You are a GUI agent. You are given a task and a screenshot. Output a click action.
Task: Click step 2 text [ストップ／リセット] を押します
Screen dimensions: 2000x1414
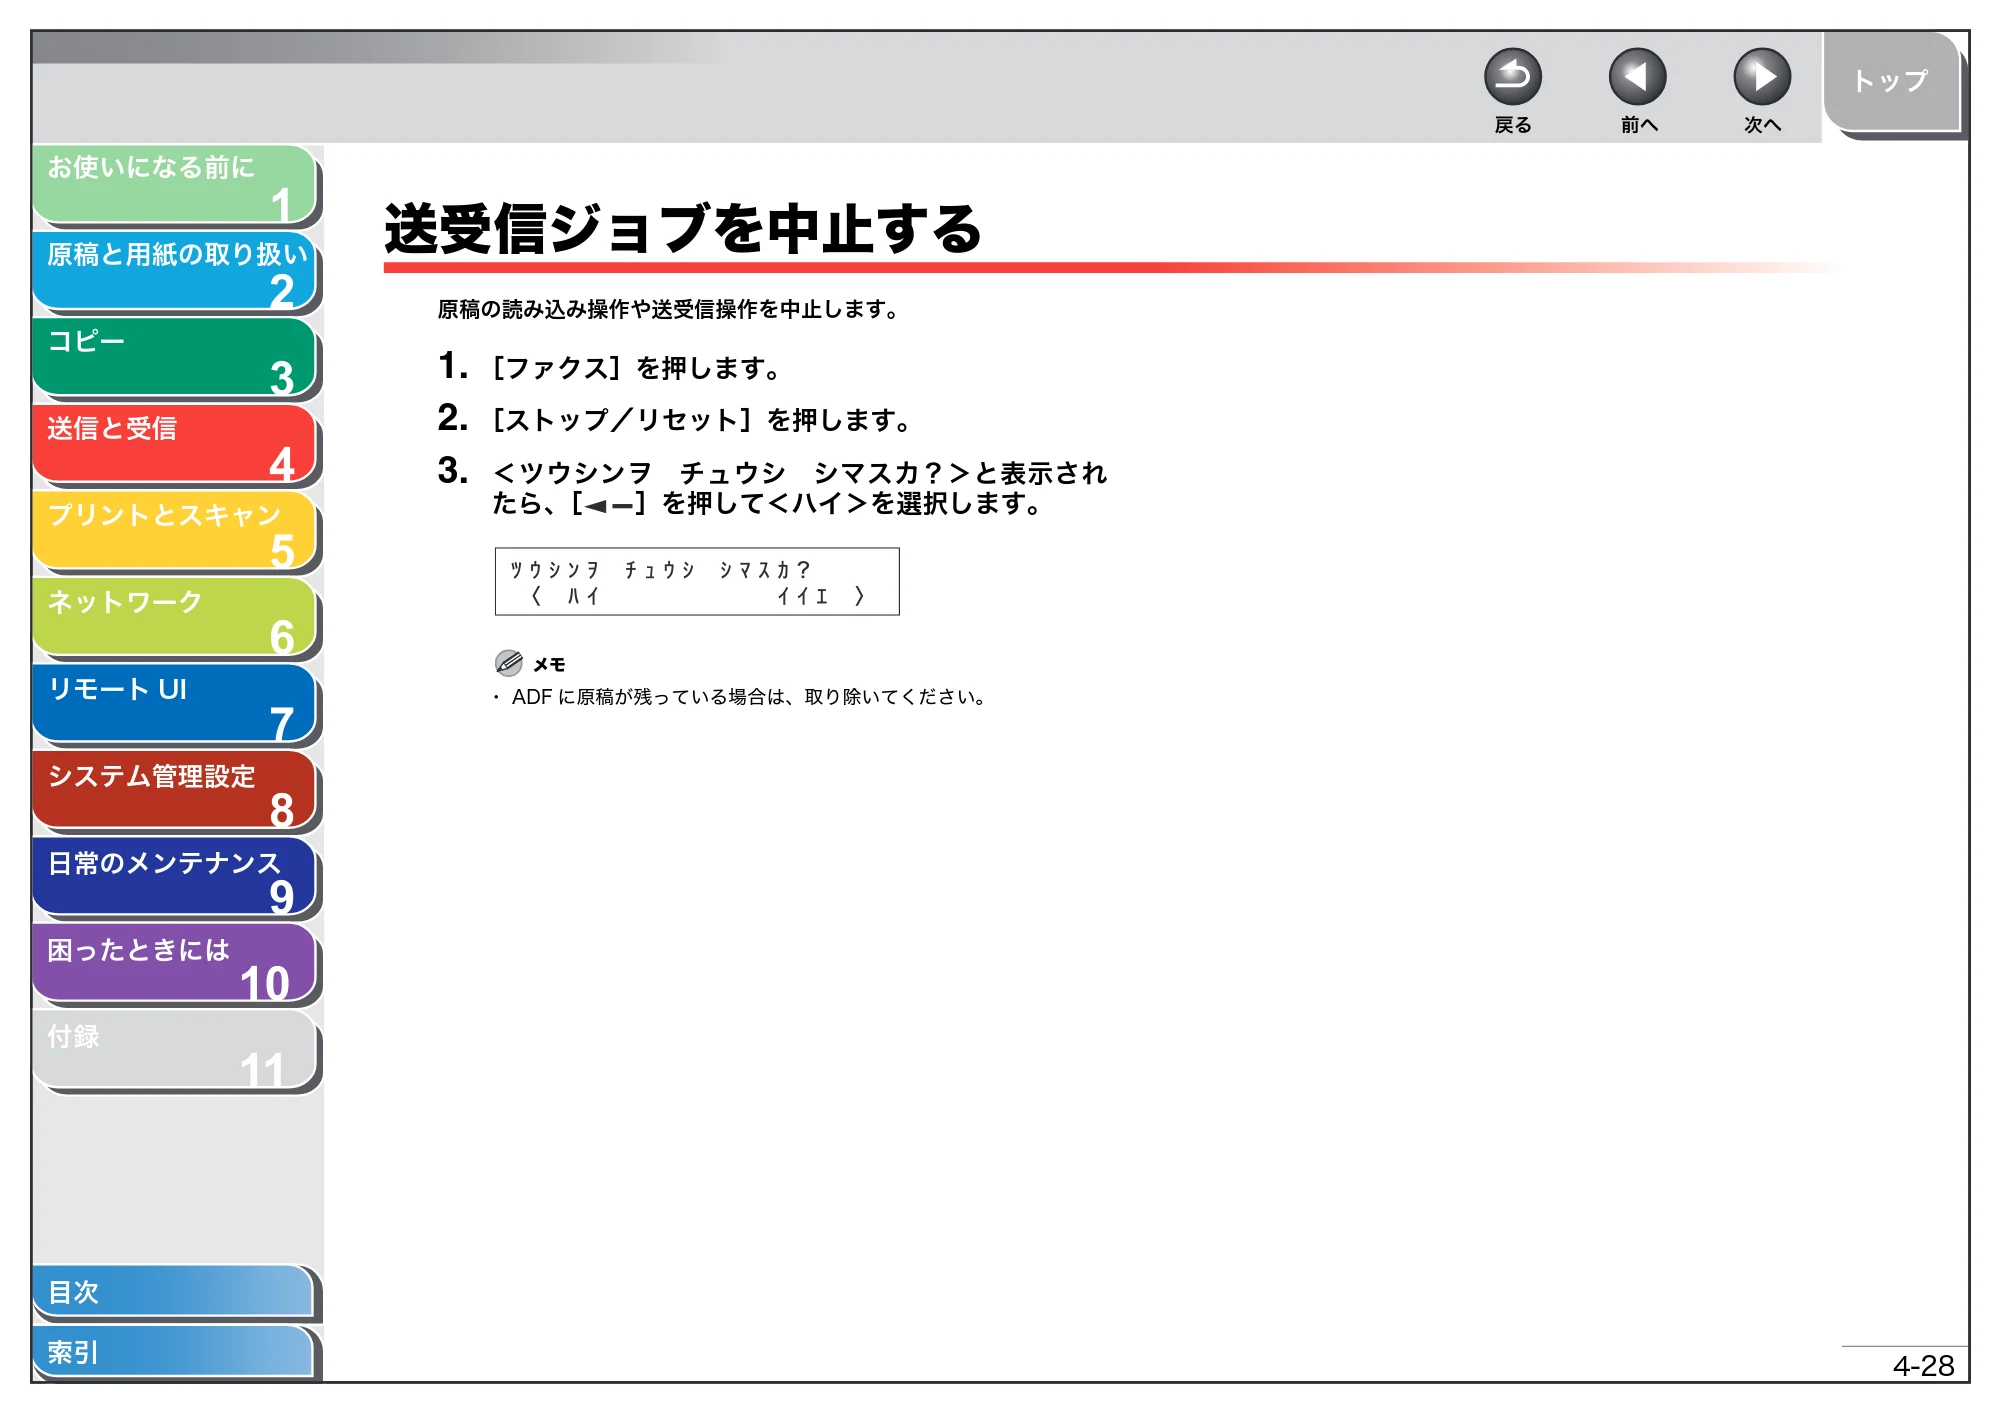point(701,420)
